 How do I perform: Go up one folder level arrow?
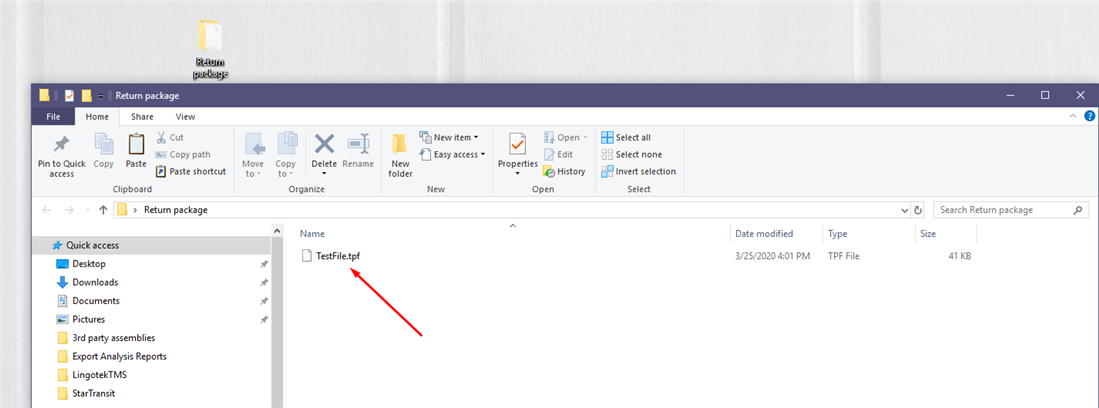pos(103,210)
